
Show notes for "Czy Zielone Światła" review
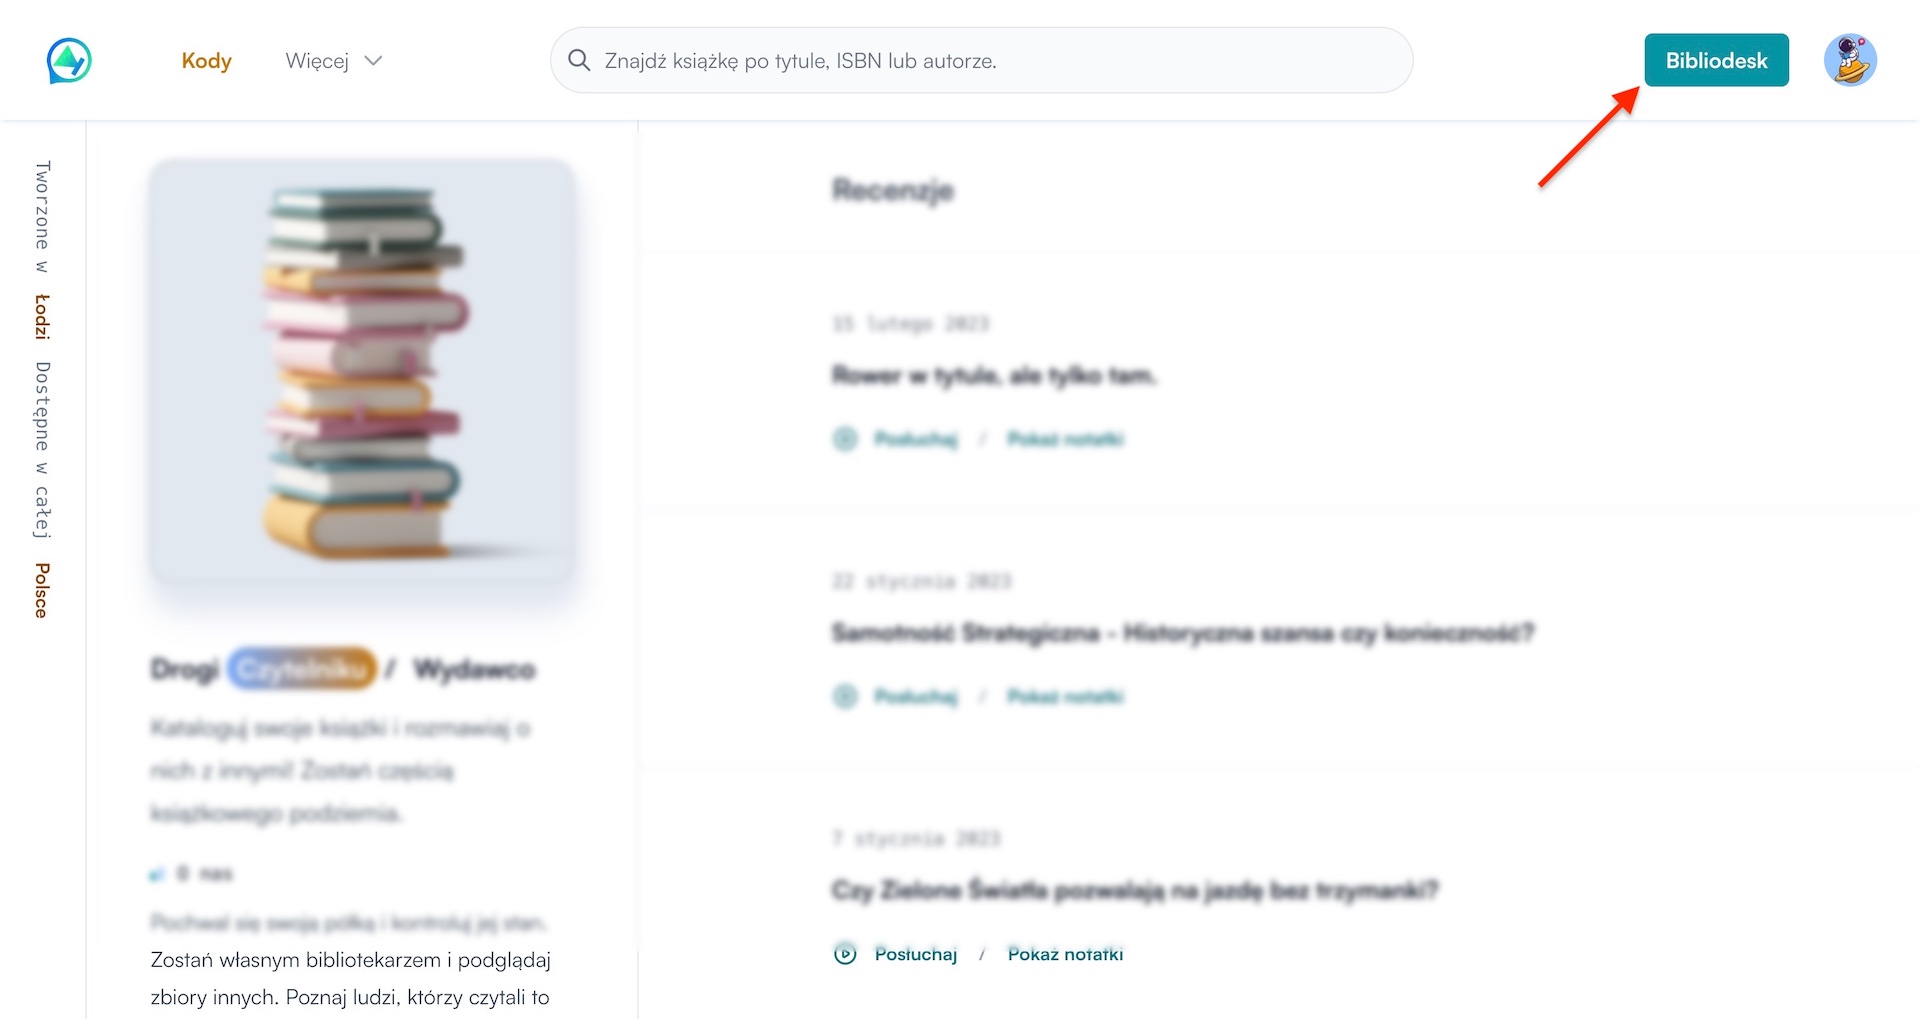(1065, 954)
